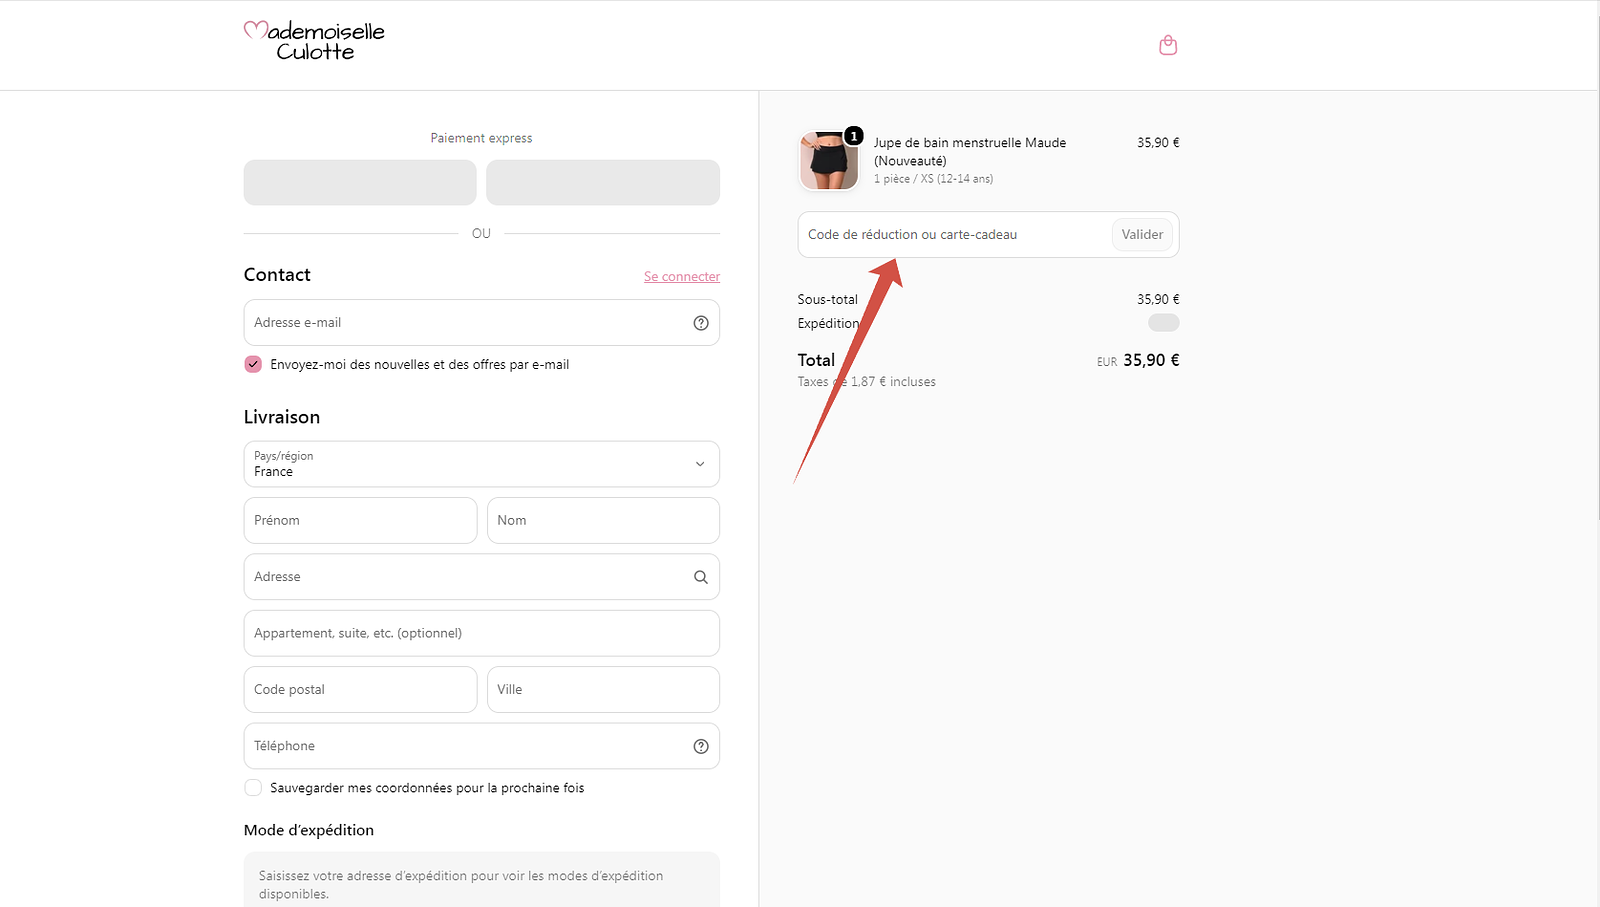Uncheck newsletter offers by e-mail checkbox

253,364
